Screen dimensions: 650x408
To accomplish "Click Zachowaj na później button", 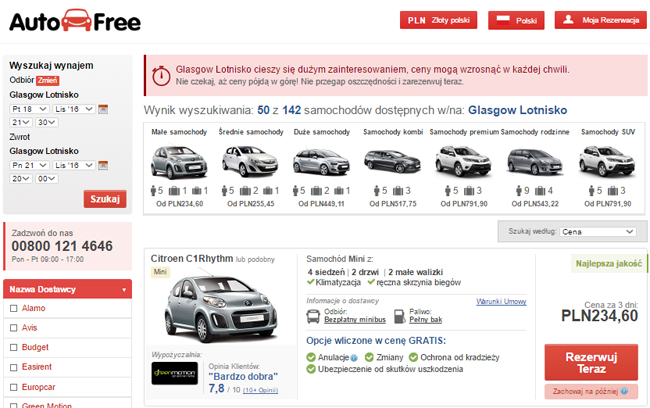I will [x=591, y=391].
